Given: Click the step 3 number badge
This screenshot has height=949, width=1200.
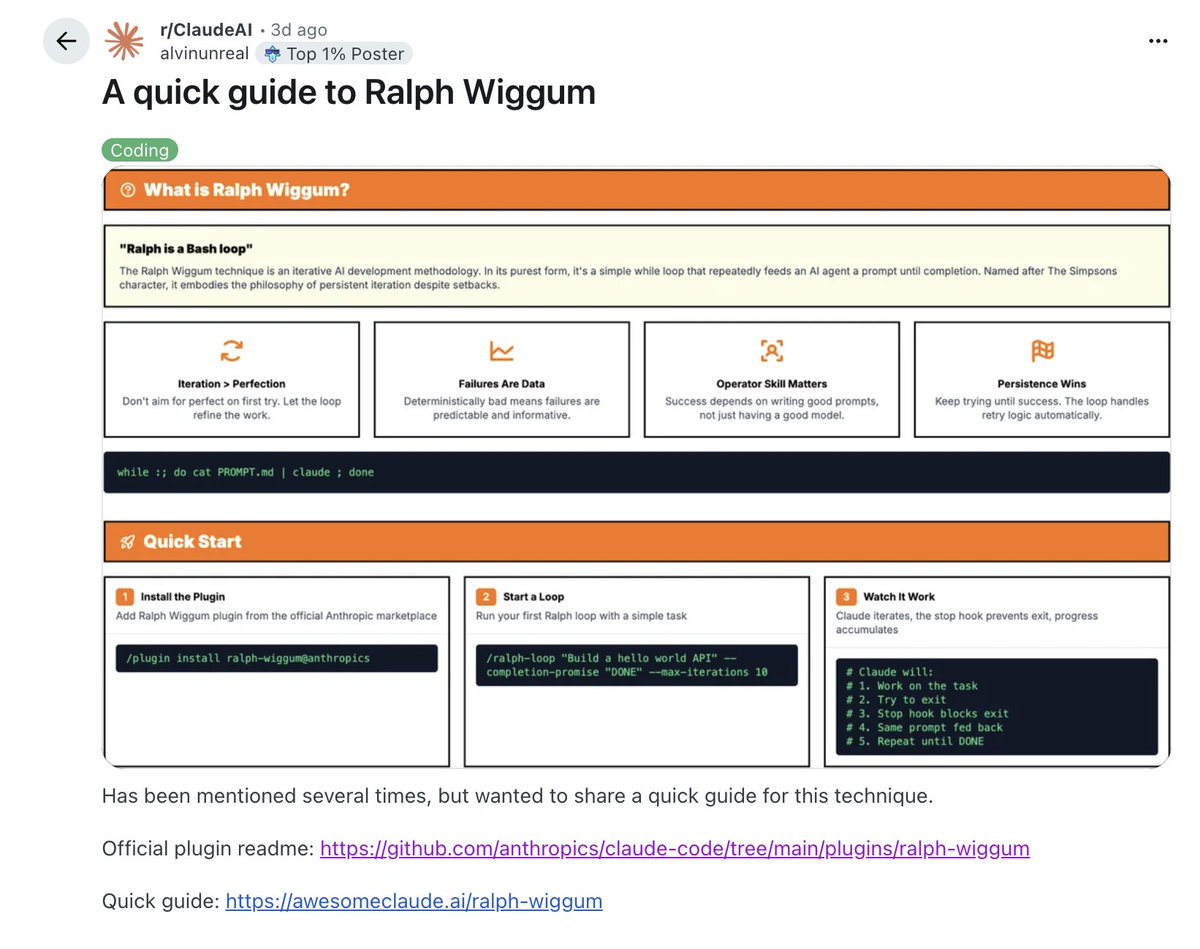Looking at the screenshot, I should coord(845,597).
